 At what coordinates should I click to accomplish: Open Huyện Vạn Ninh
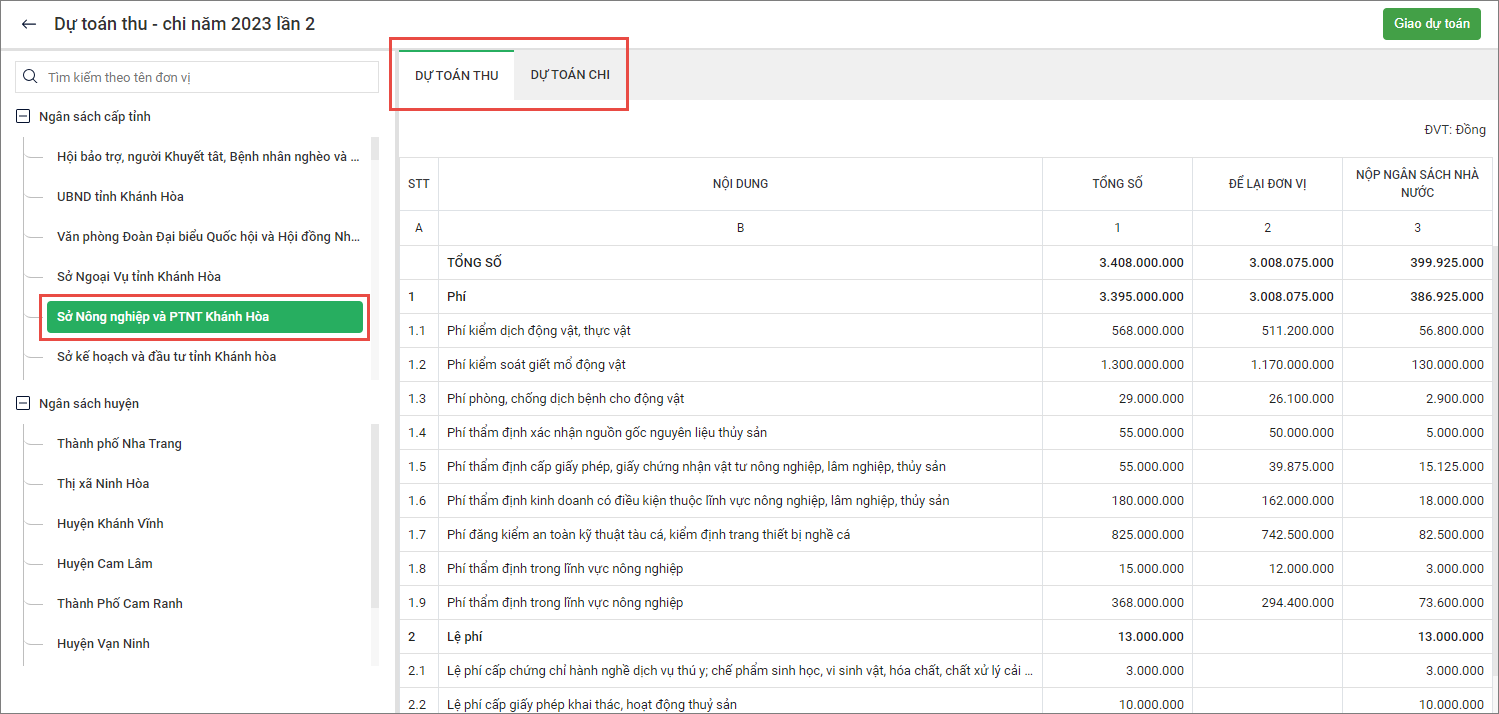tap(103, 644)
